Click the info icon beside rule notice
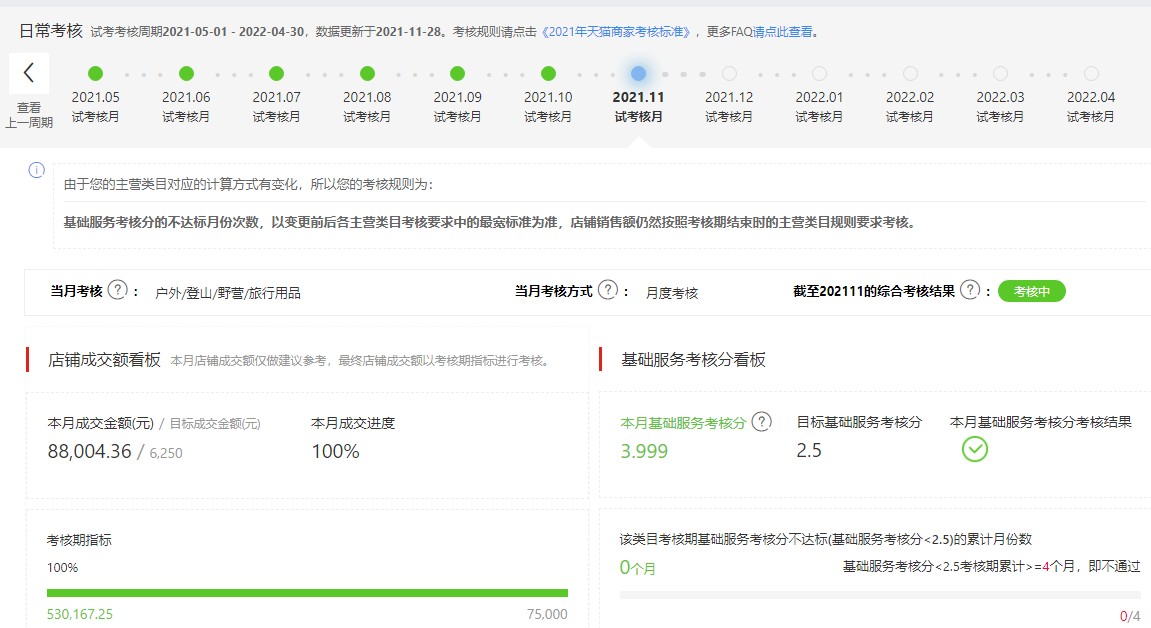 pos(37,170)
